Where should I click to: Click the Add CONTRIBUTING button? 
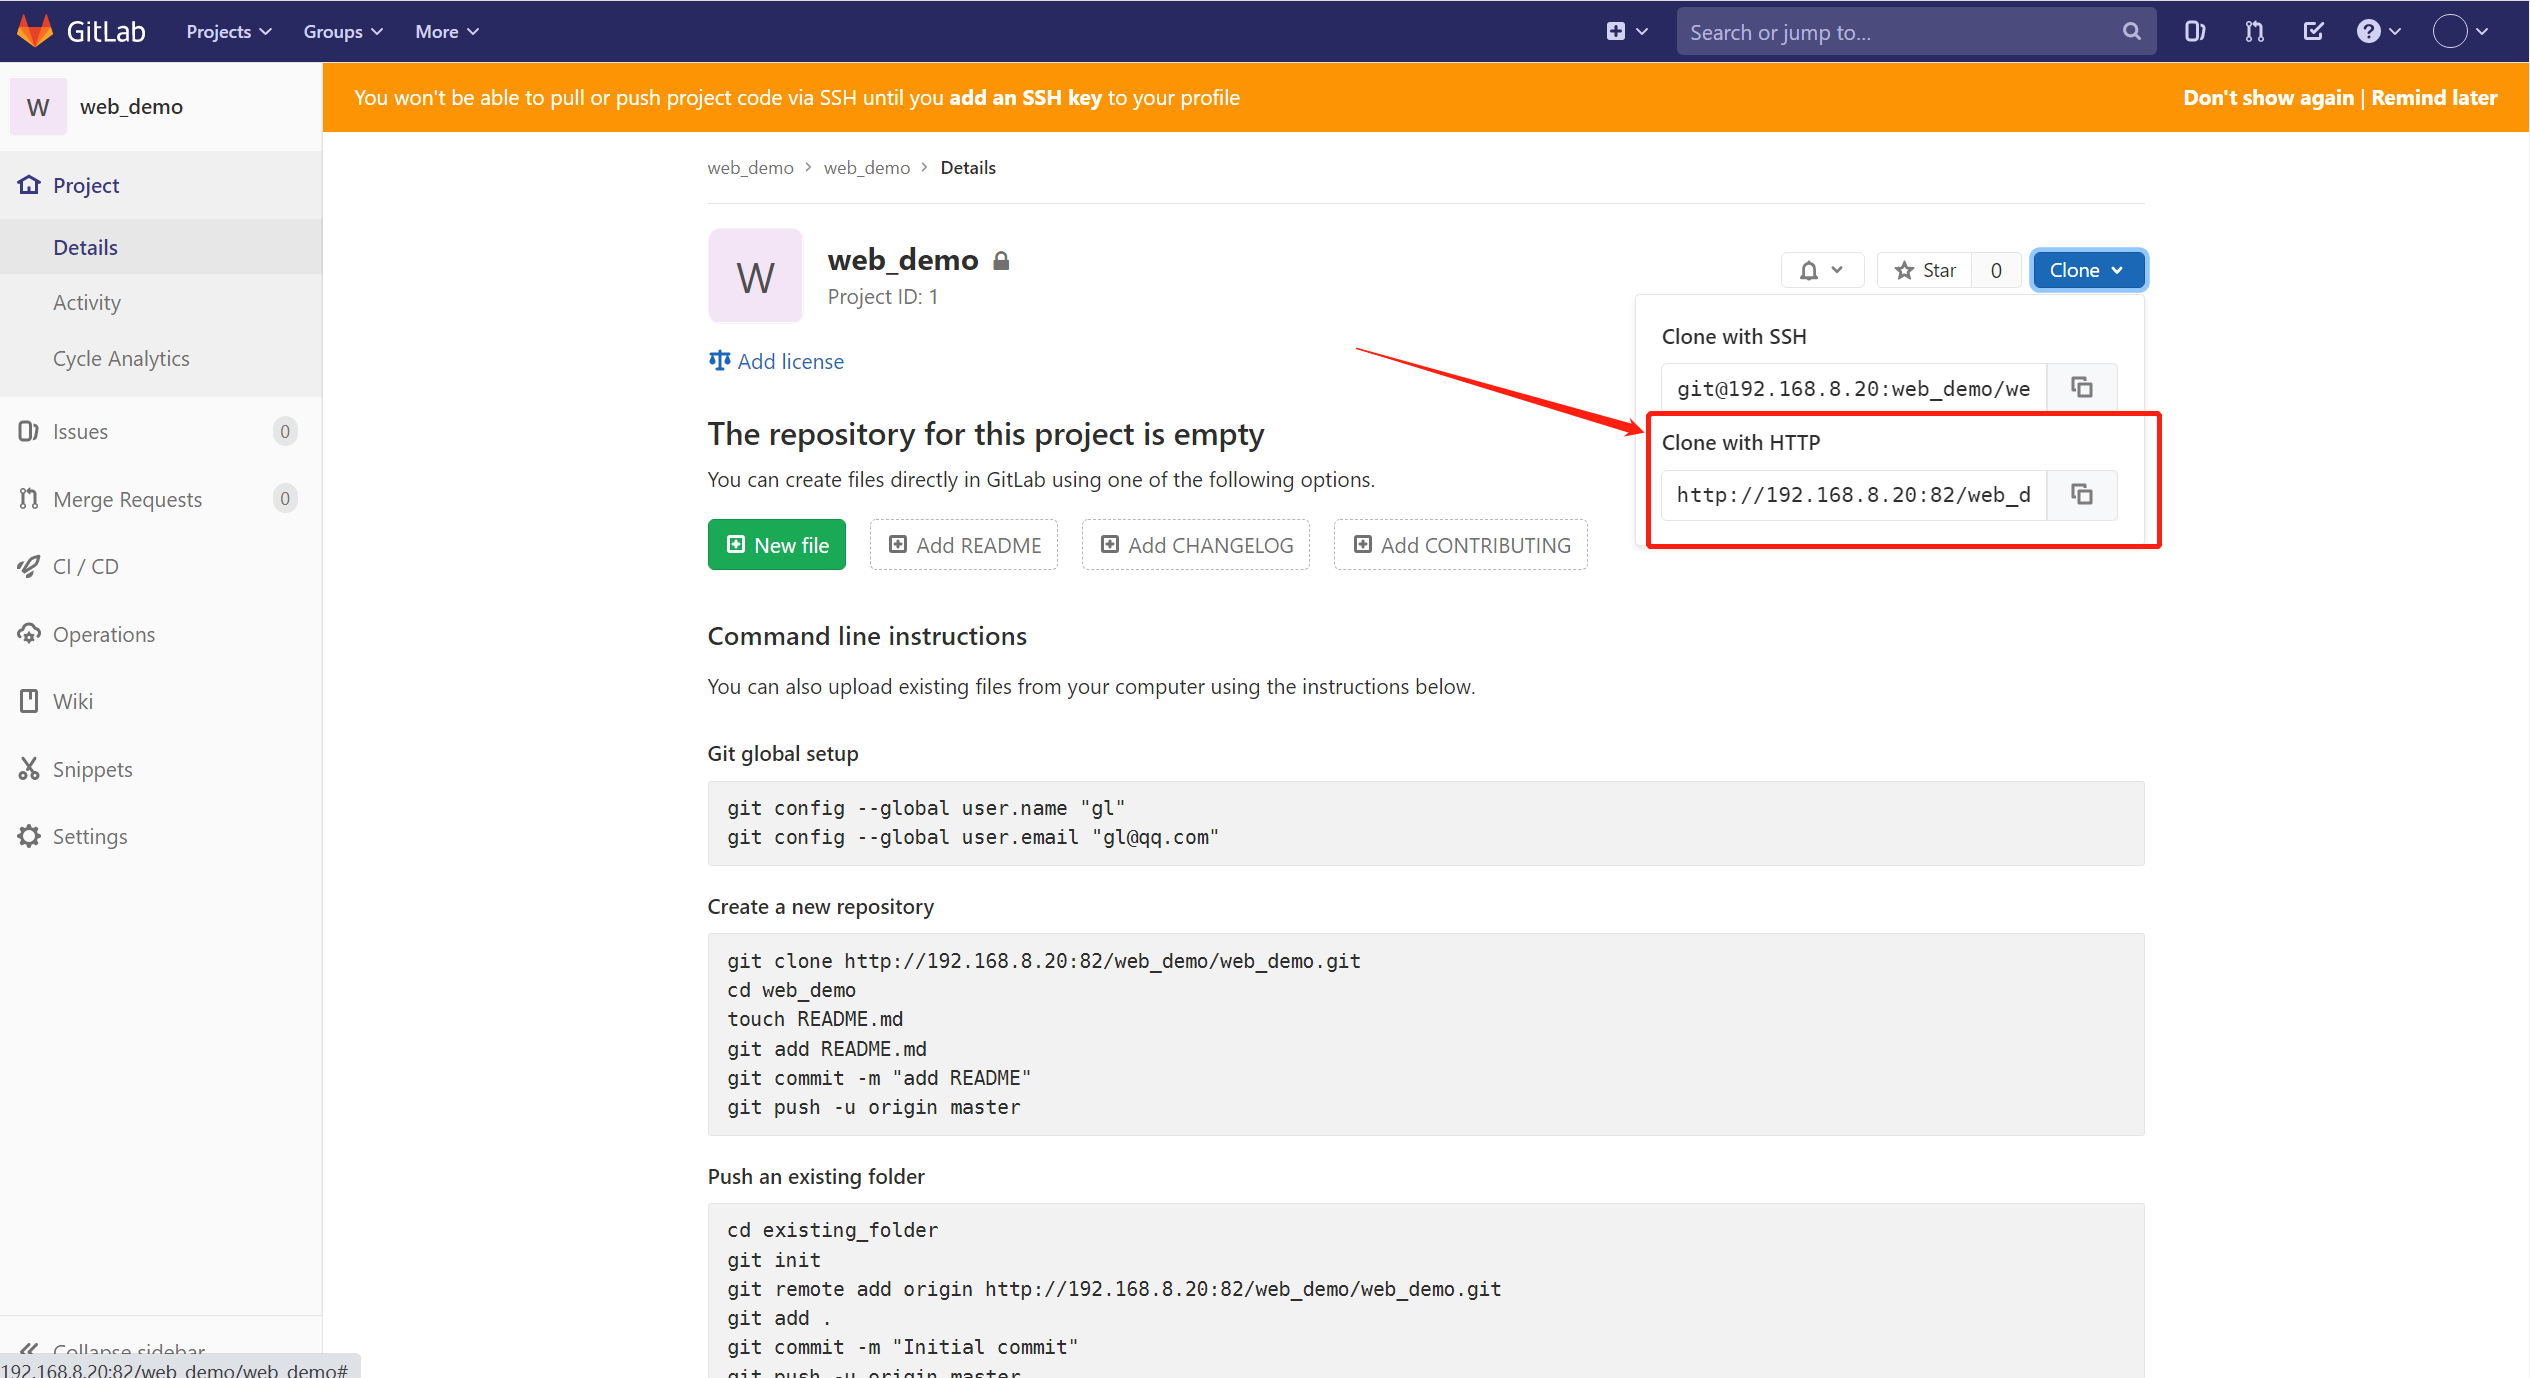click(x=1461, y=545)
